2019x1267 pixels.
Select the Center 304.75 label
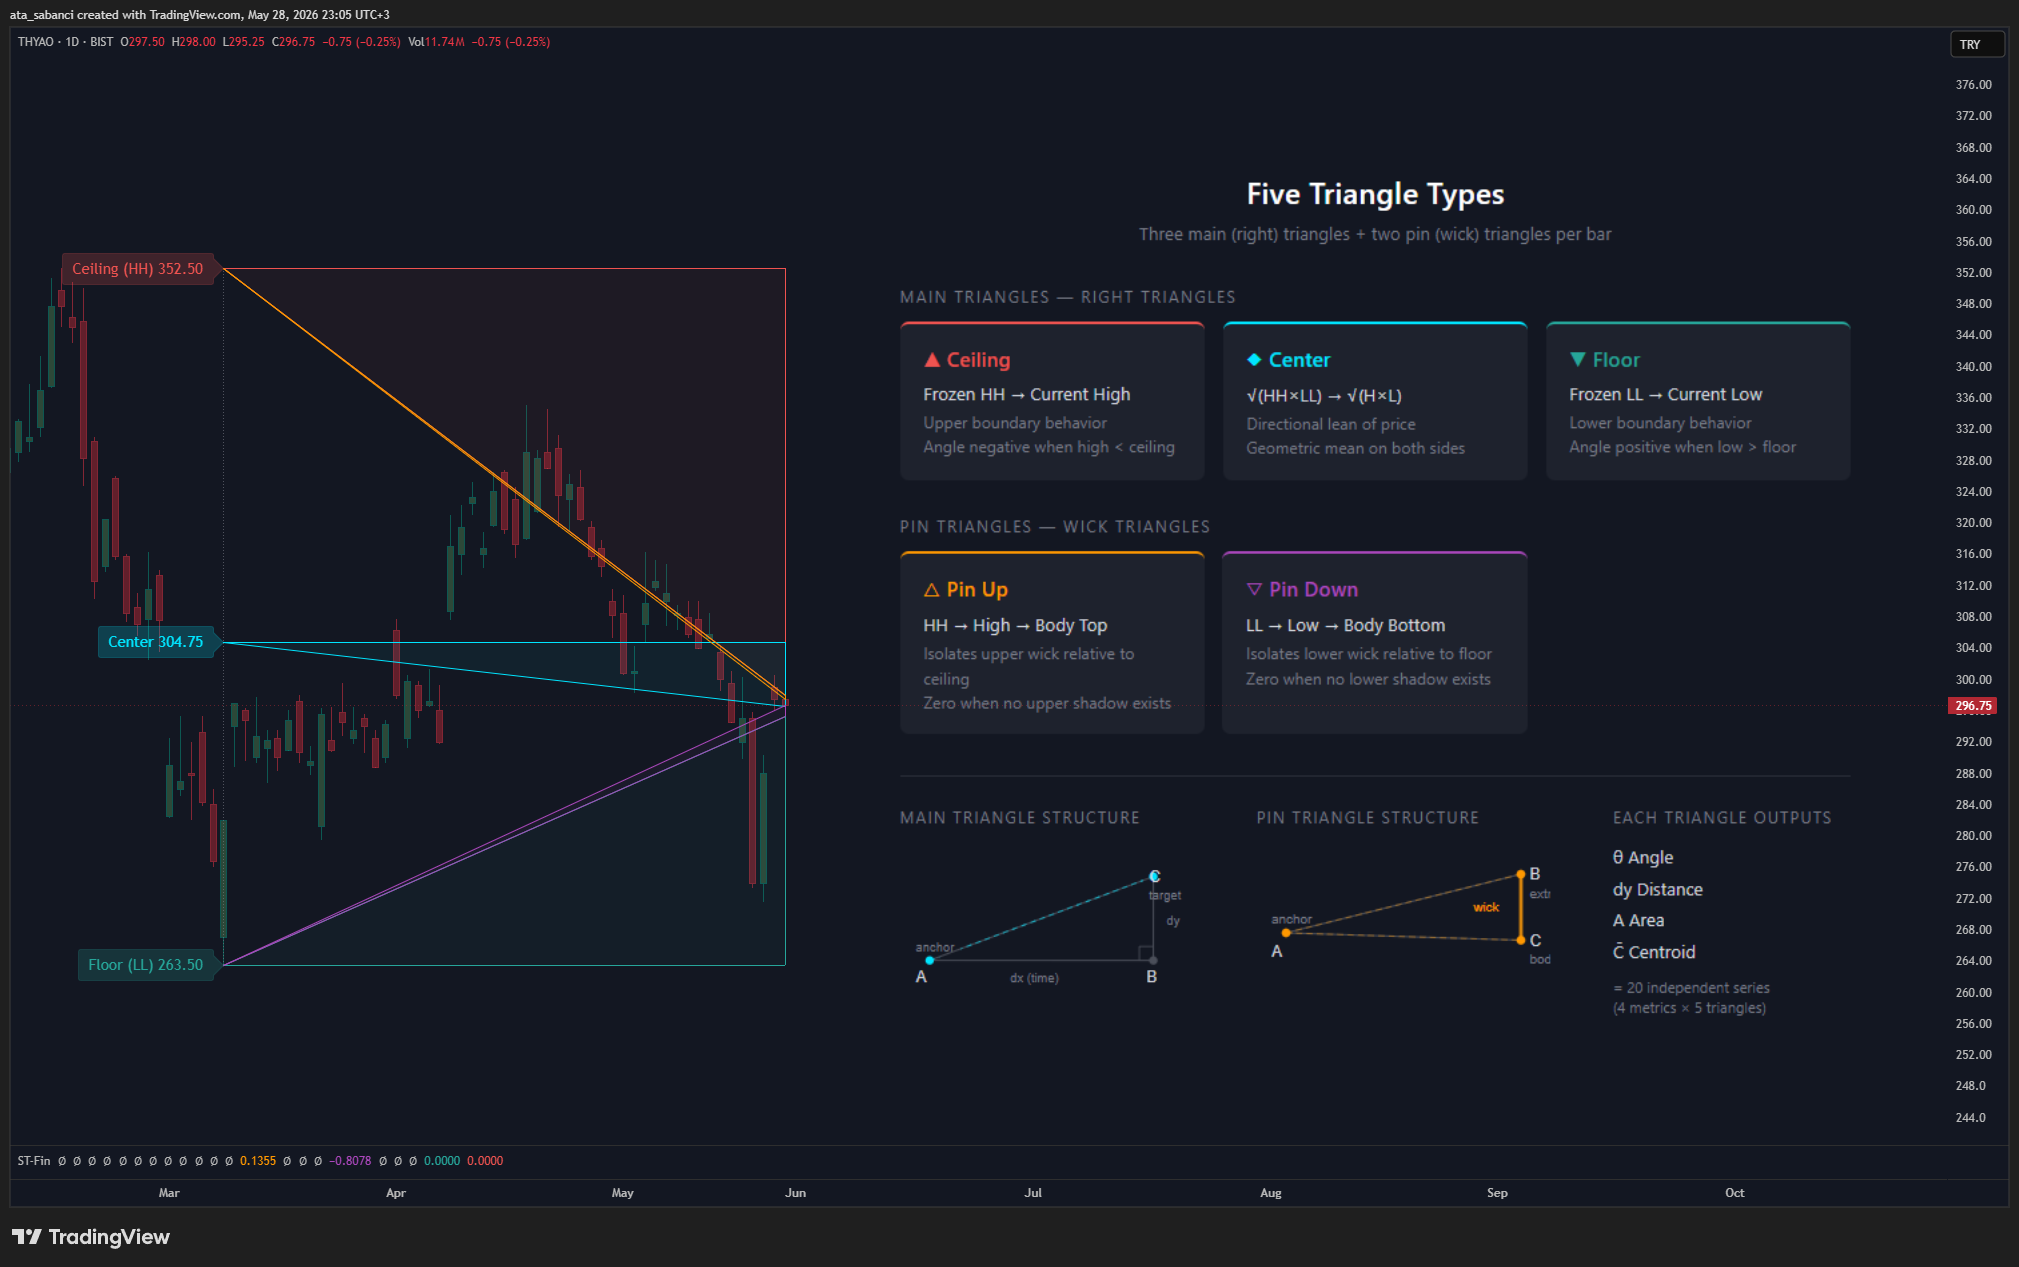click(156, 642)
